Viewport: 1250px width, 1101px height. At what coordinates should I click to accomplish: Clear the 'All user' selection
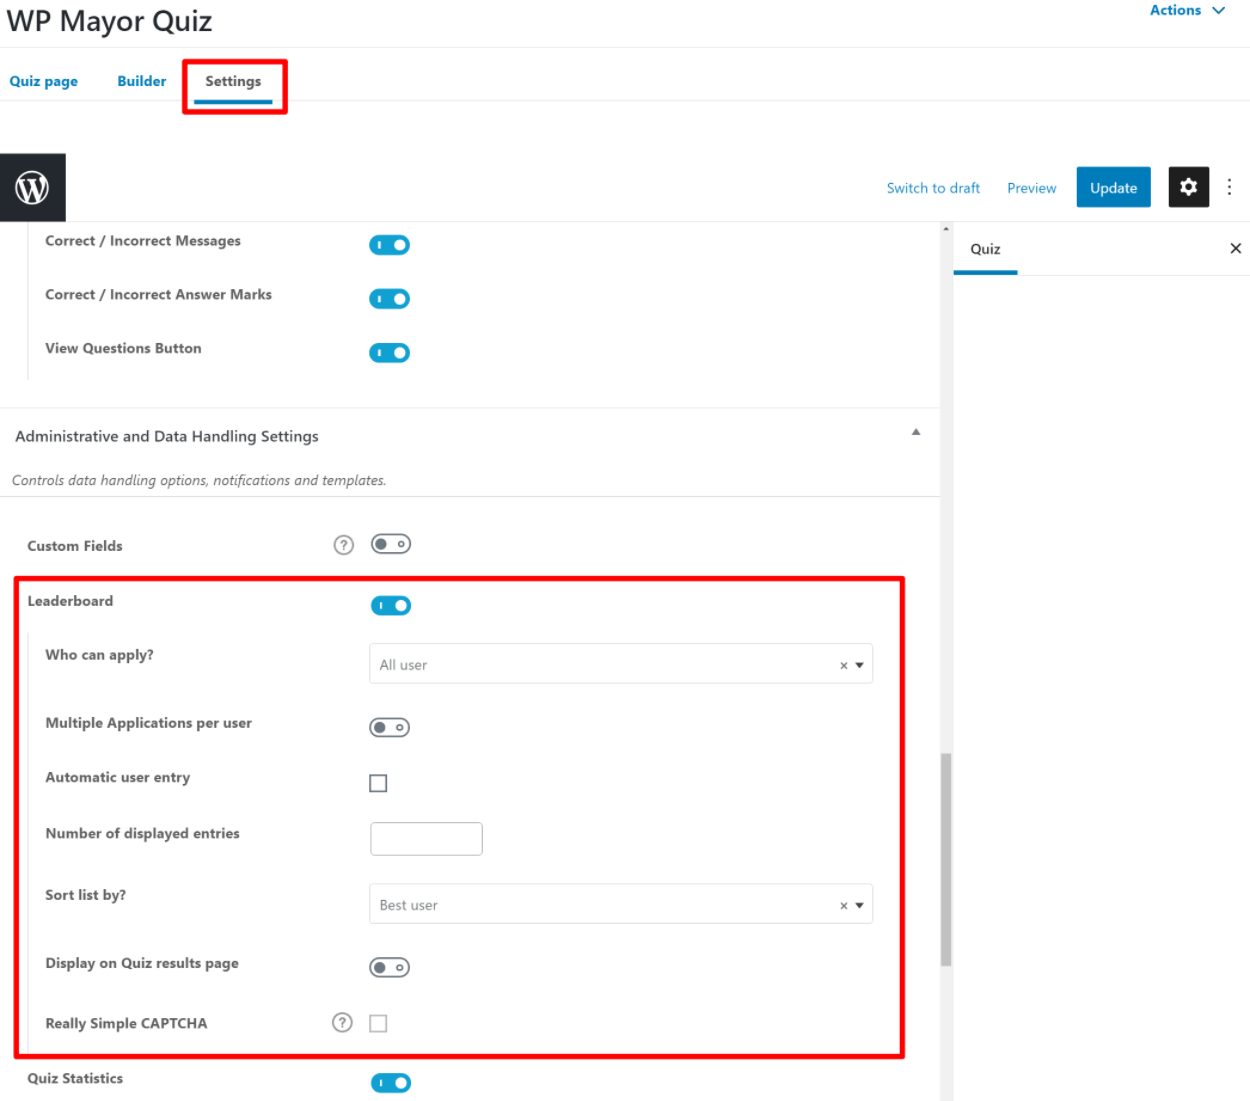tap(844, 665)
